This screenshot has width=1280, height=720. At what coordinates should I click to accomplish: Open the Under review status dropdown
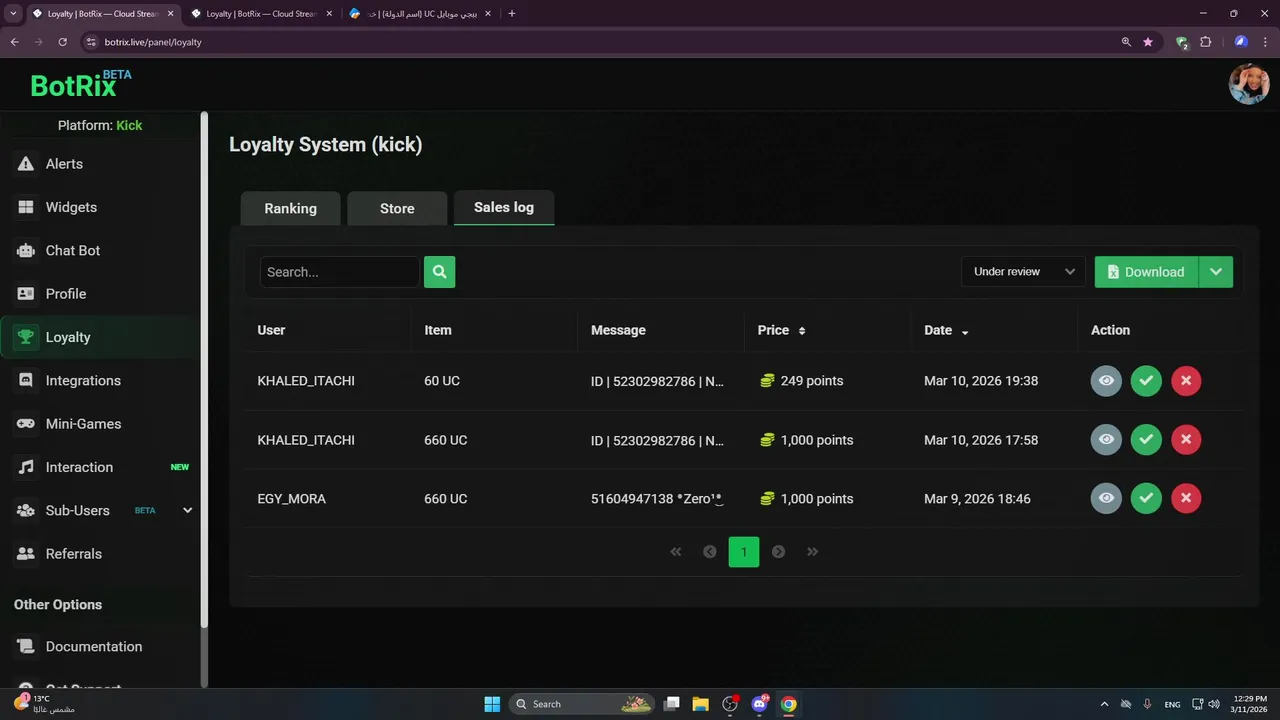(1023, 272)
